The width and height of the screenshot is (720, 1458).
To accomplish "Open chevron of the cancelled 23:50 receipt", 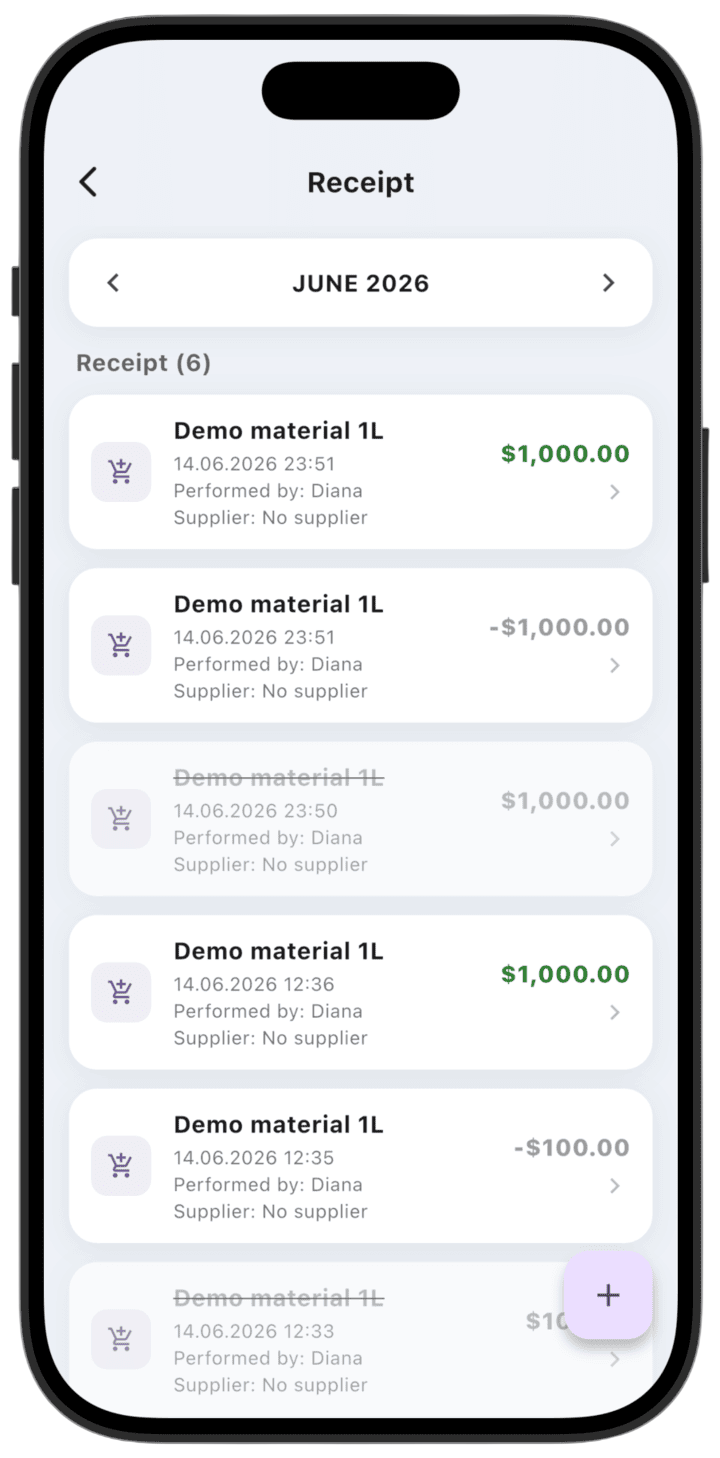I will pyautogui.click(x=615, y=839).
